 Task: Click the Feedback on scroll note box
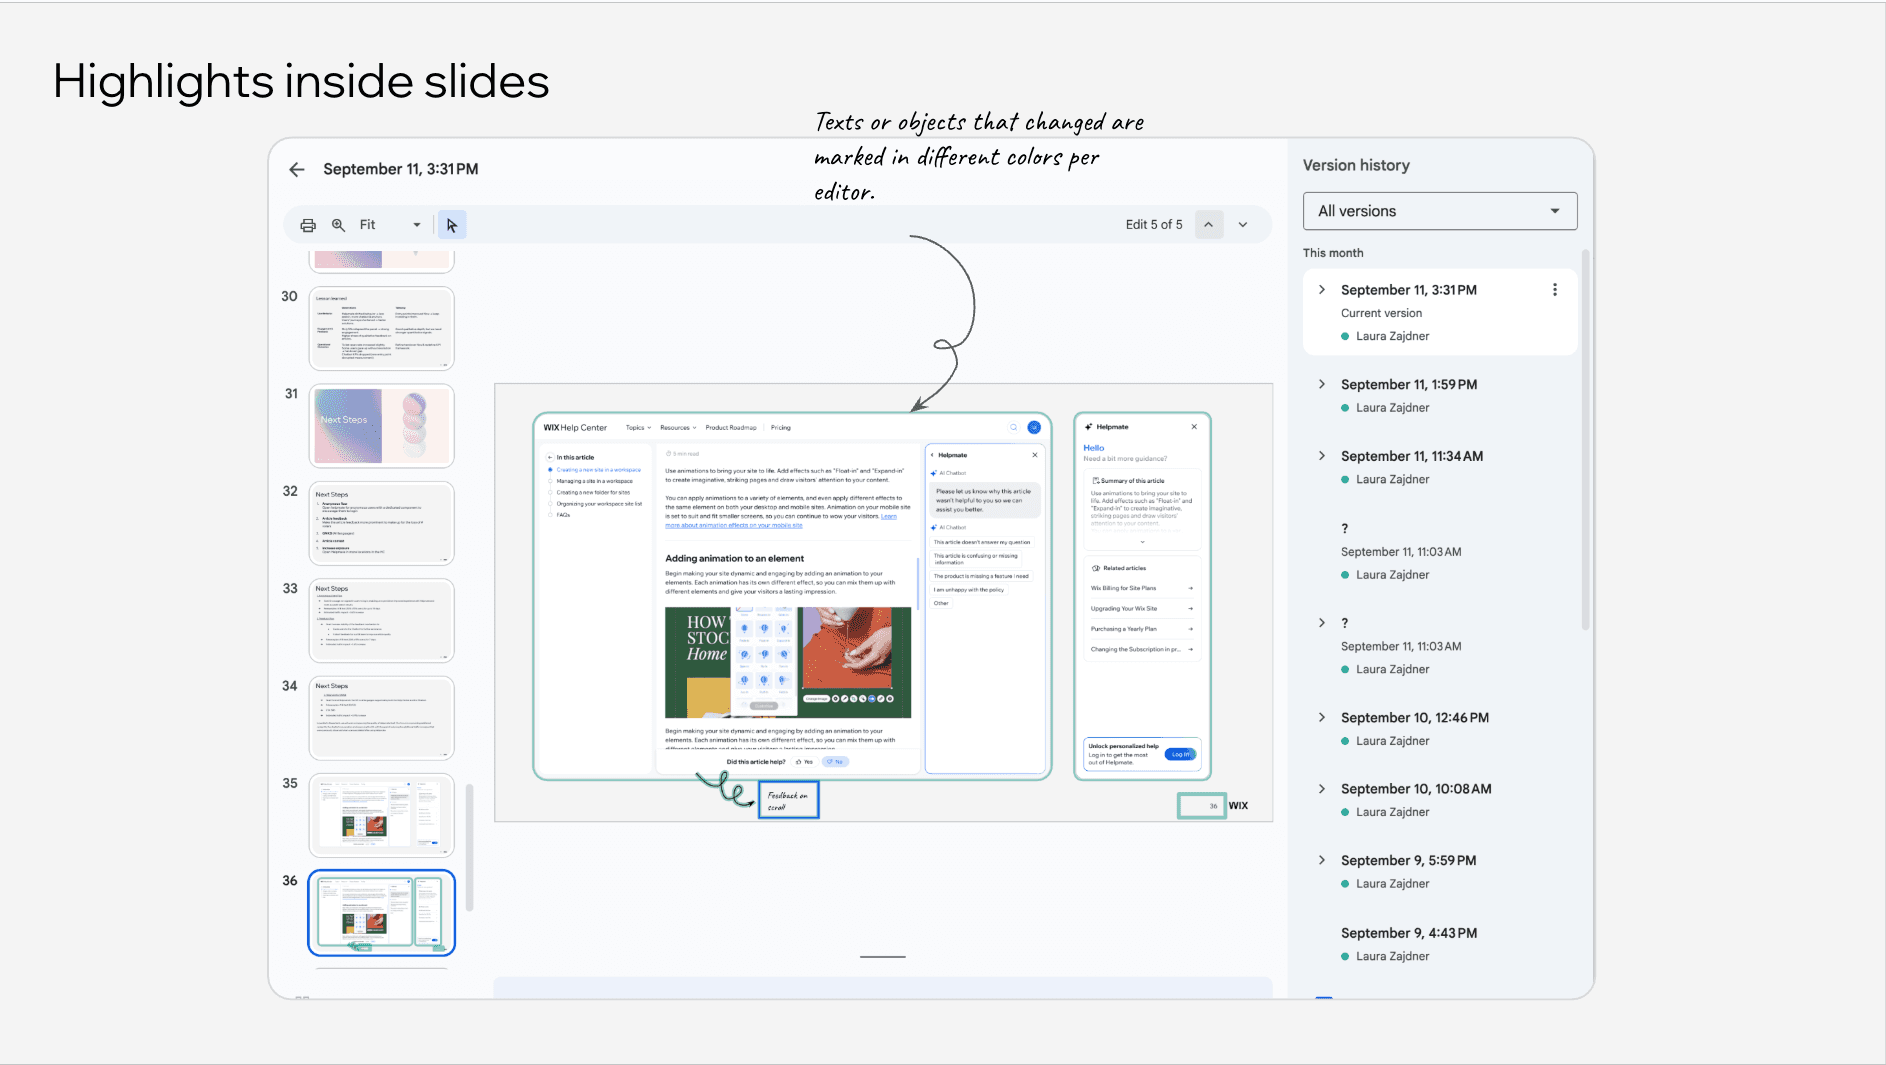point(789,800)
